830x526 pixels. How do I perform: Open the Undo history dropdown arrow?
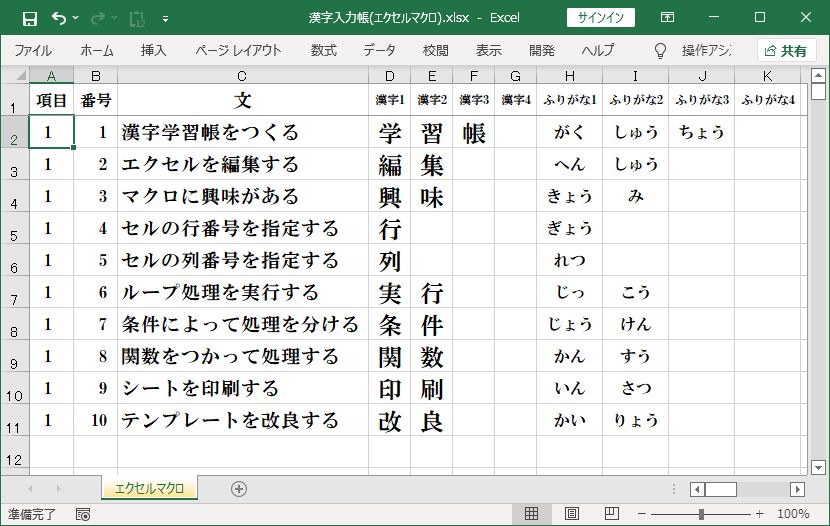(76, 19)
